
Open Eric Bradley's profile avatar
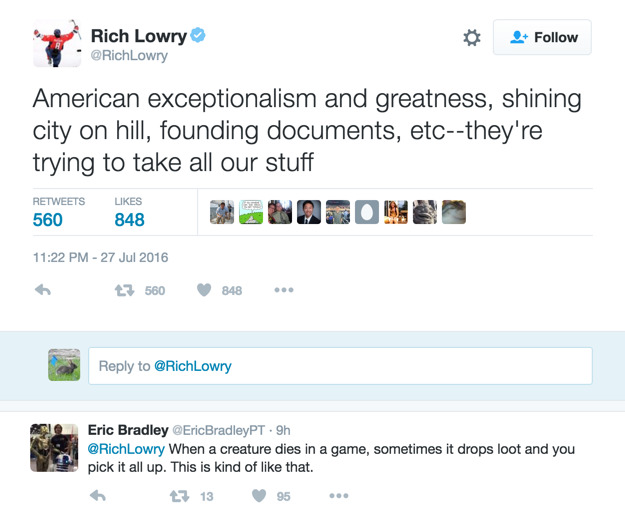coord(53,447)
